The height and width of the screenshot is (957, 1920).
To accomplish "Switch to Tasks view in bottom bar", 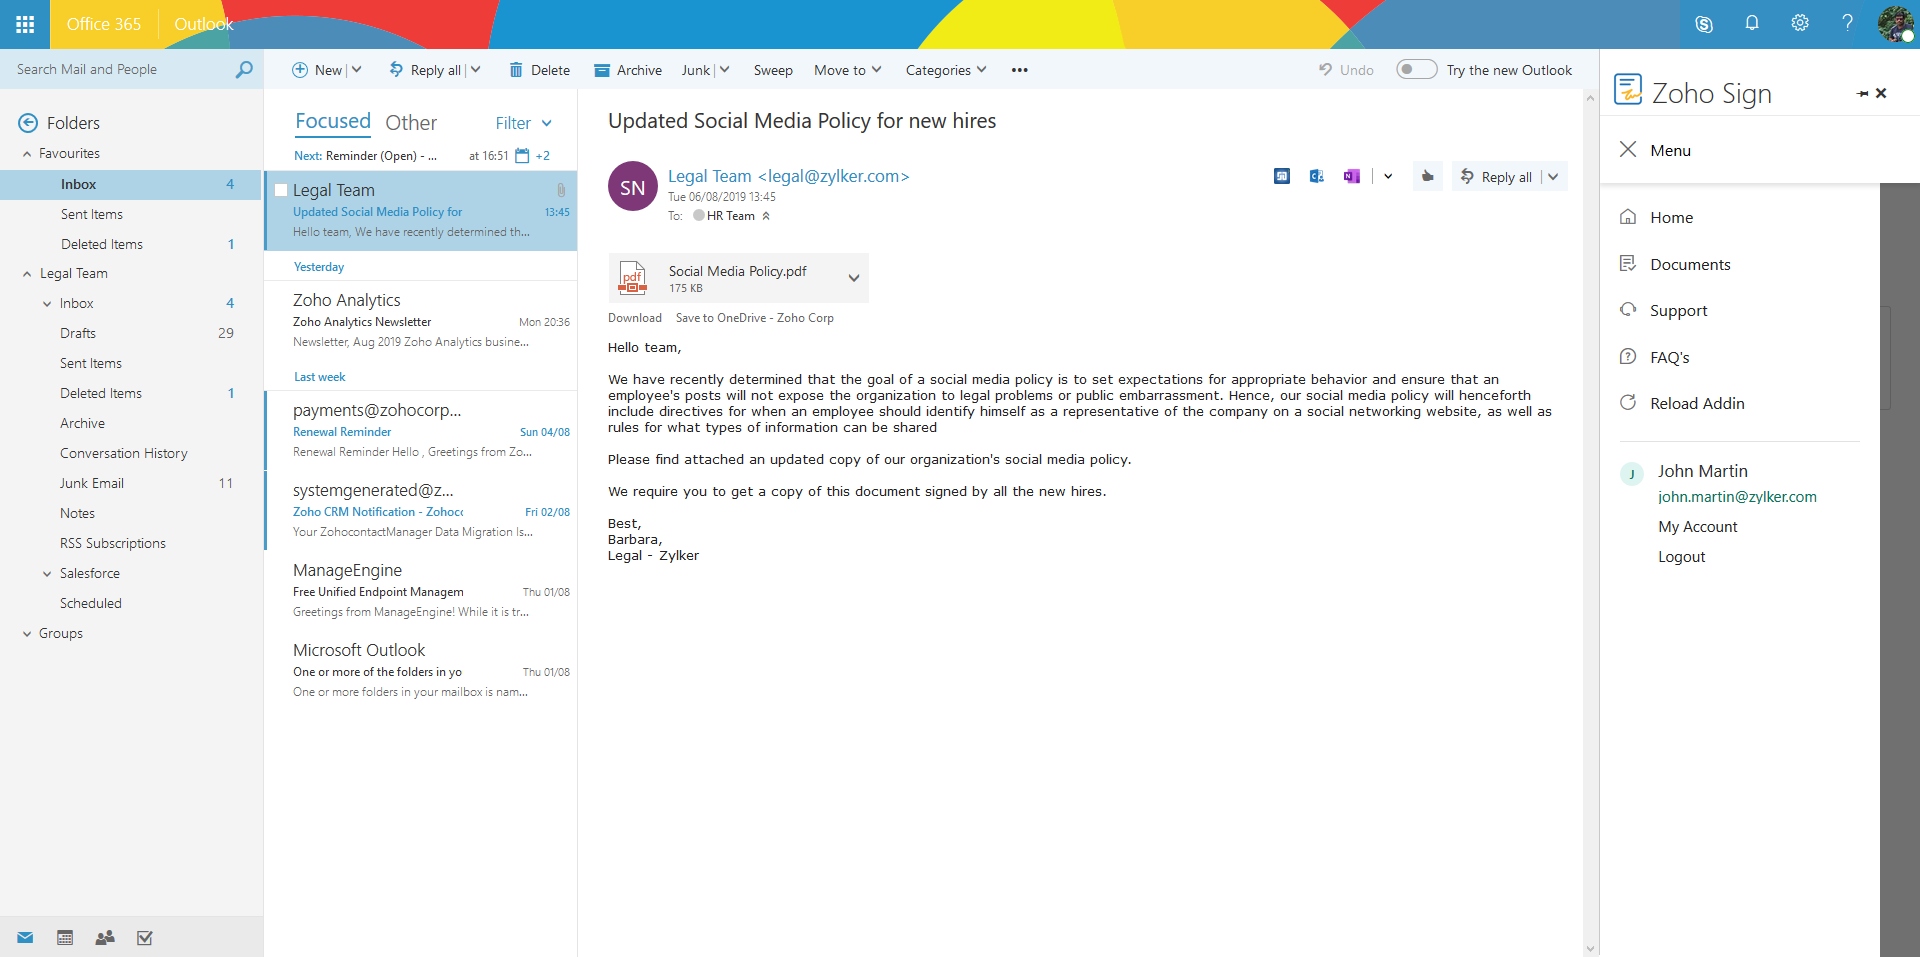I will click(145, 938).
